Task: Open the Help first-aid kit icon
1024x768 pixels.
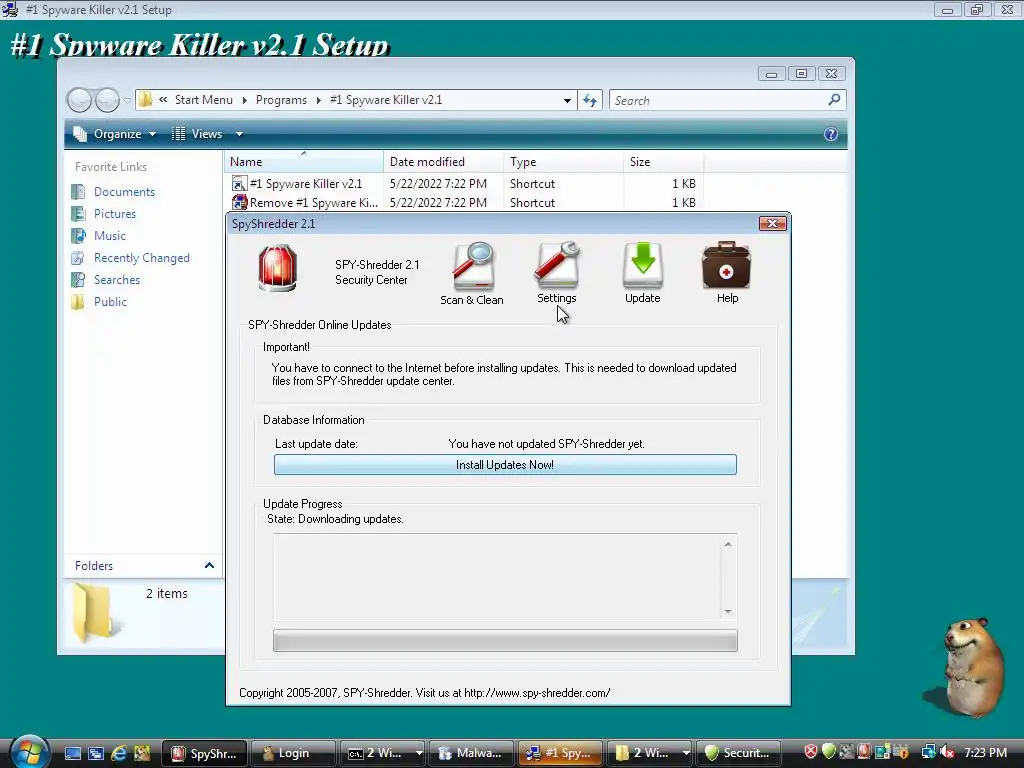Action: 727,273
